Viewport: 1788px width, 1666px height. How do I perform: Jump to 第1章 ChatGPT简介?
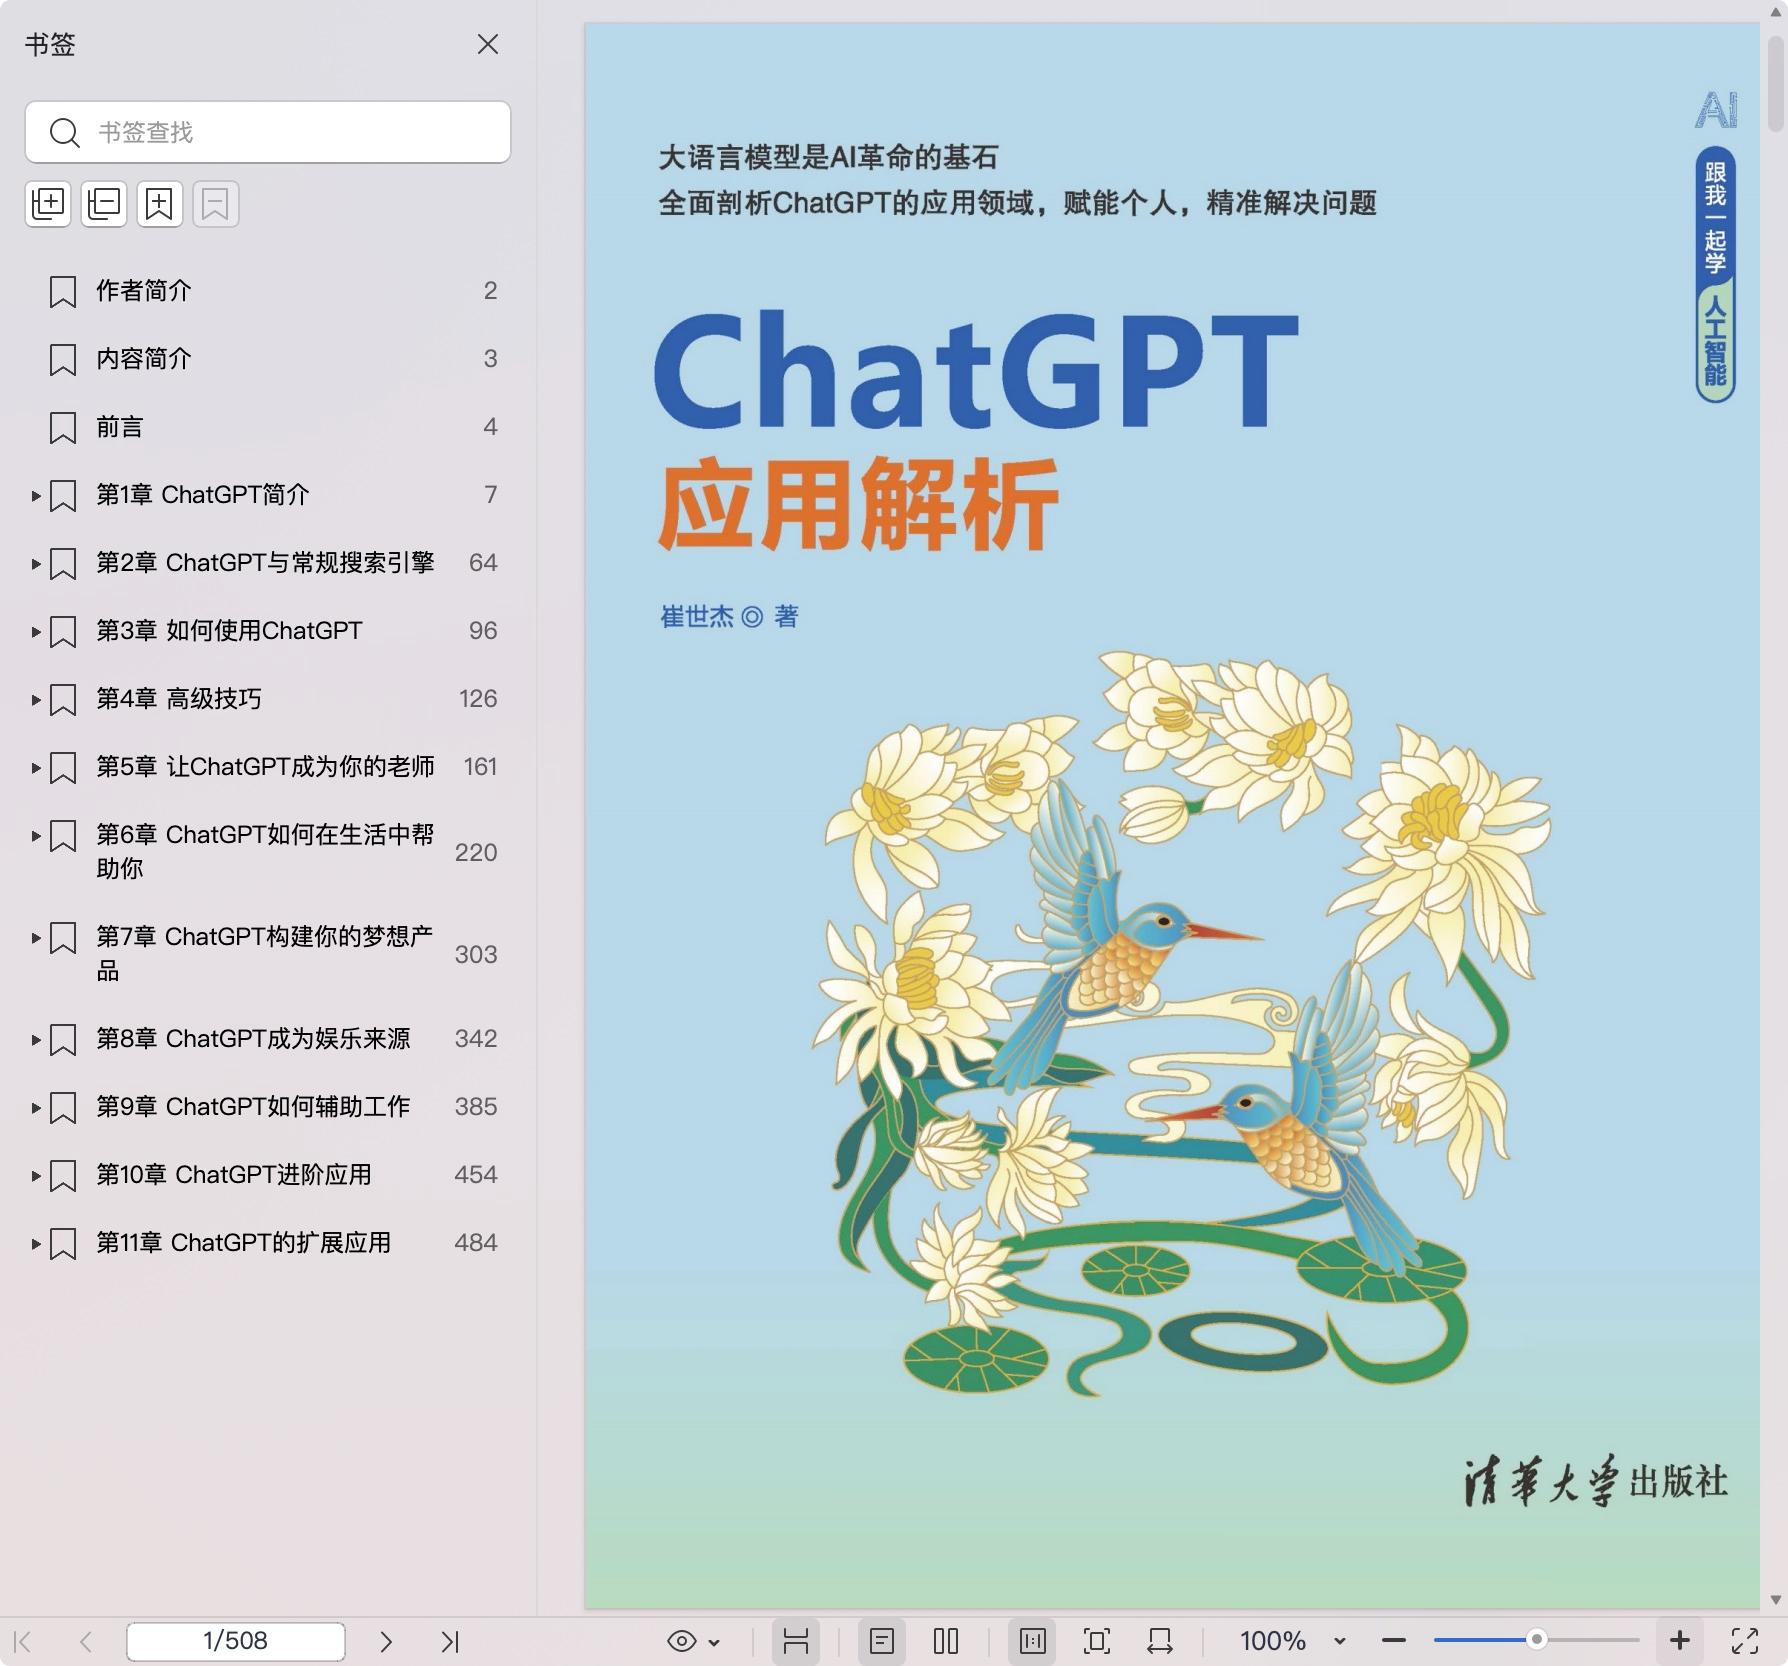point(203,495)
